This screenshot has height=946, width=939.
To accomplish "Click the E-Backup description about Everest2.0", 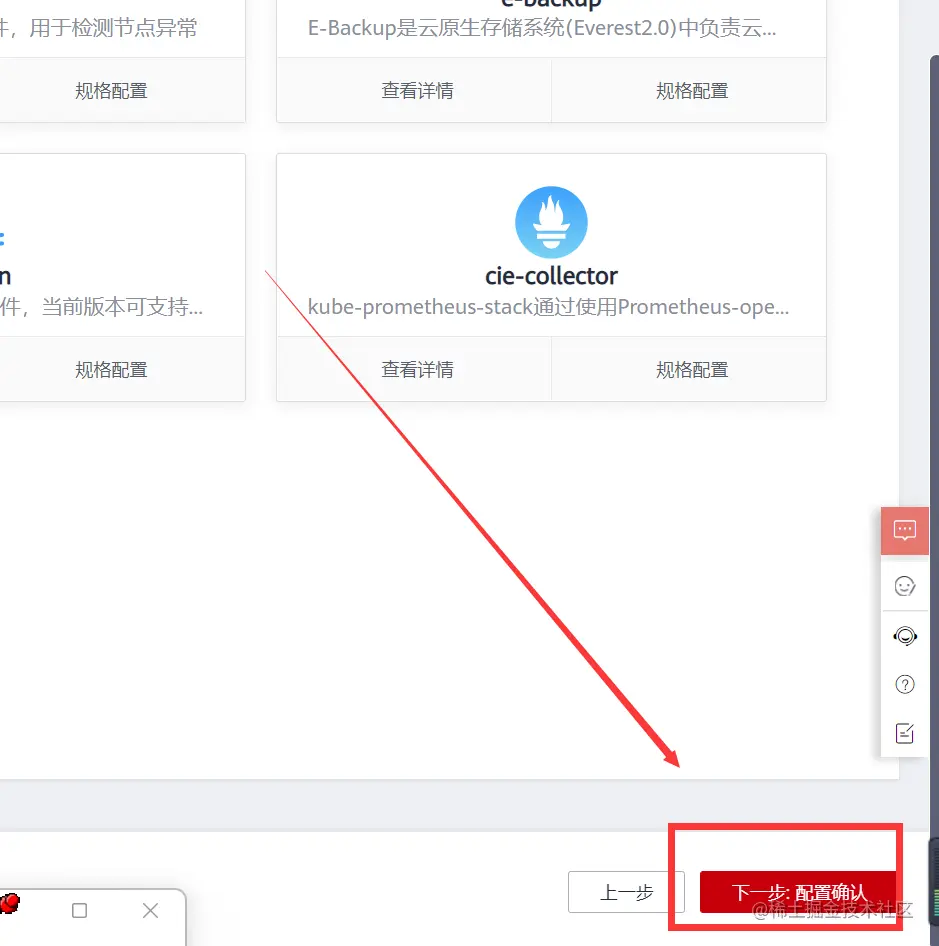I will click(x=542, y=28).
